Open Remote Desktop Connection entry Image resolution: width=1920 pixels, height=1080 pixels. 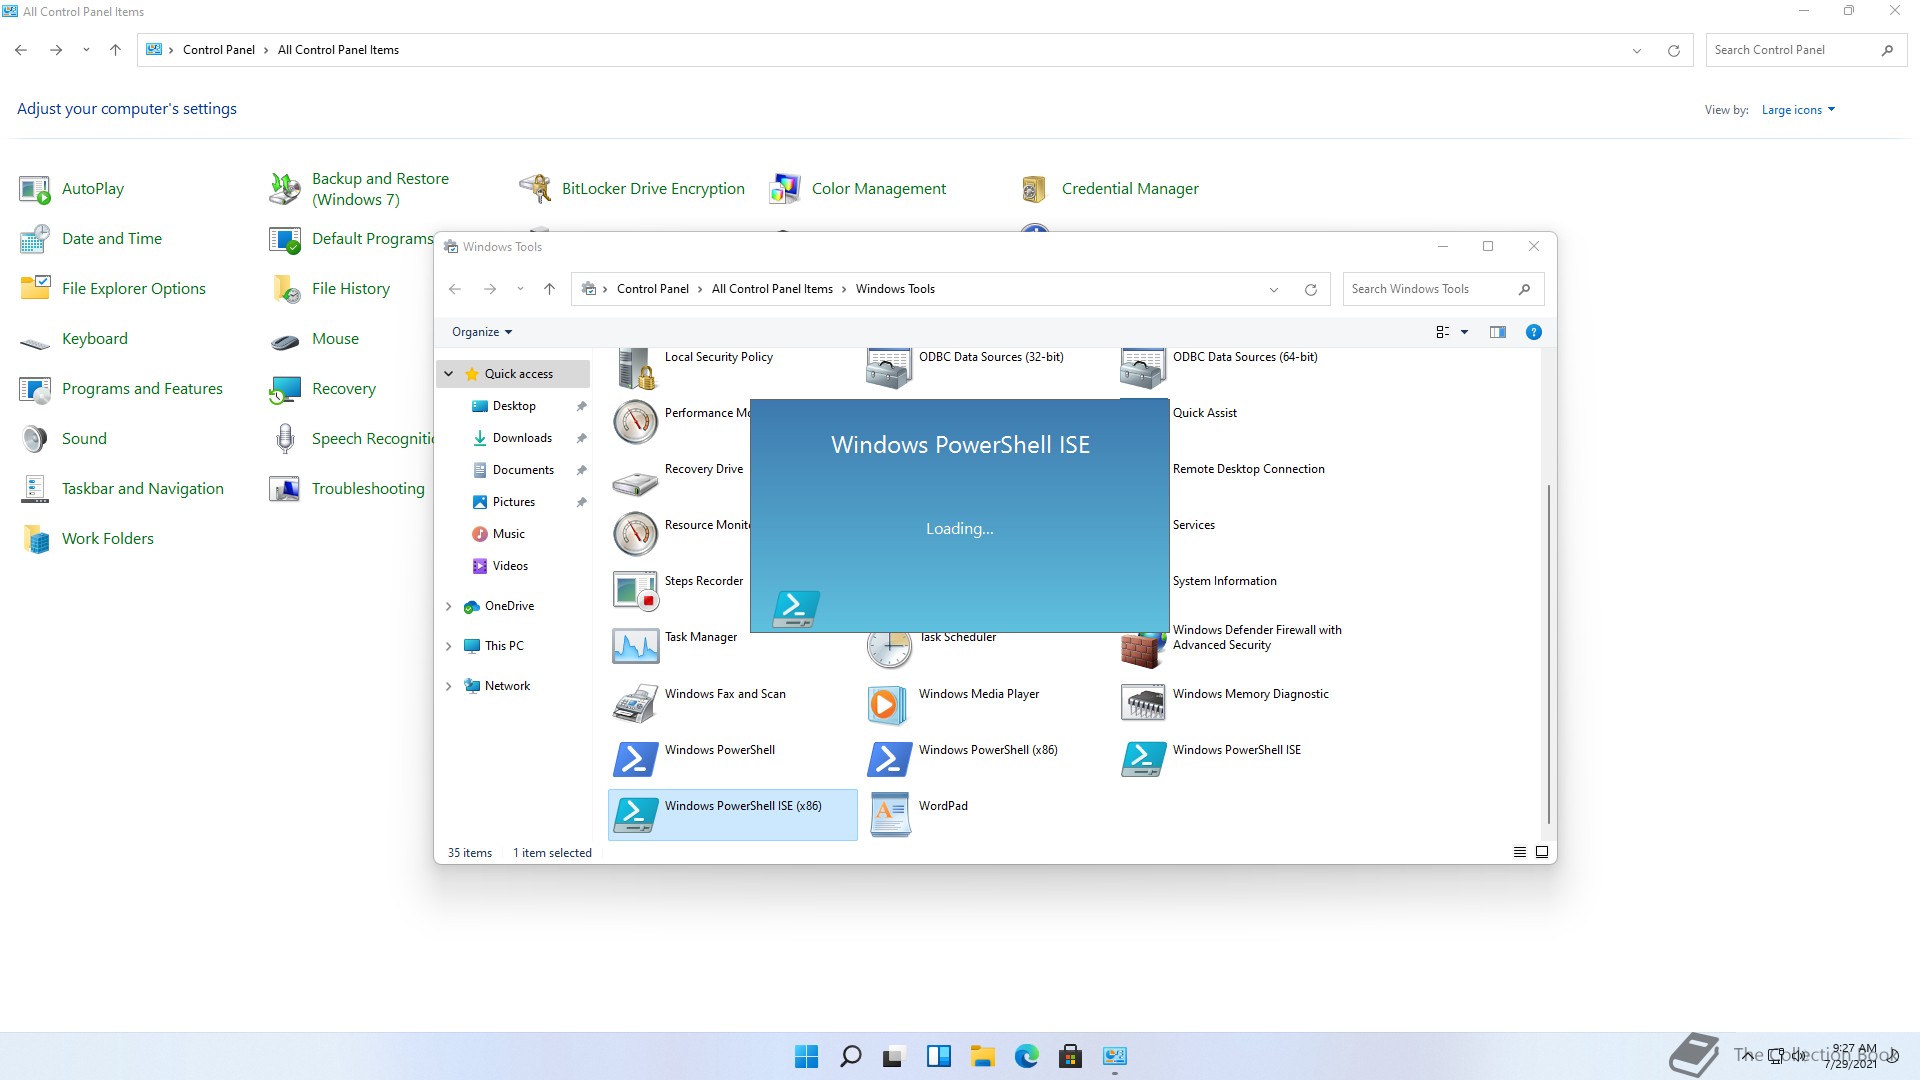click(x=1248, y=469)
